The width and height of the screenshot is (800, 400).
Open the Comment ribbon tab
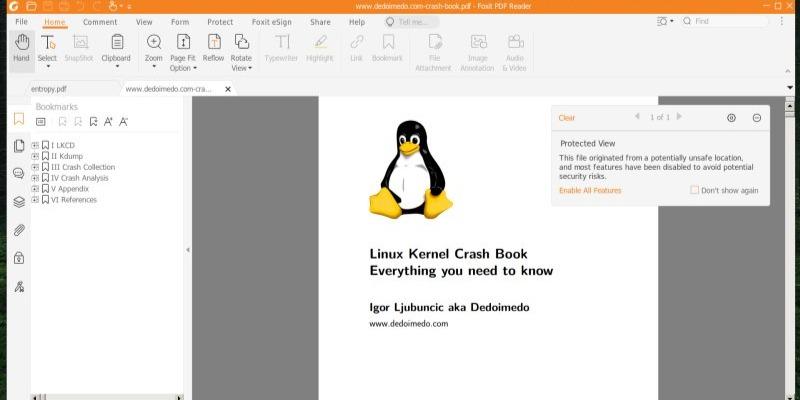pos(100,21)
